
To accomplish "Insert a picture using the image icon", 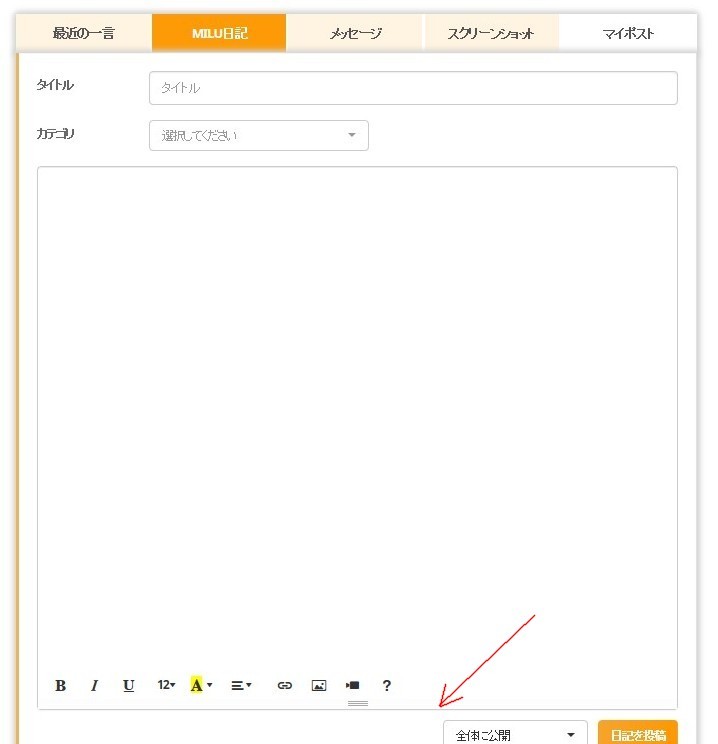I will [x=319, y=686].
